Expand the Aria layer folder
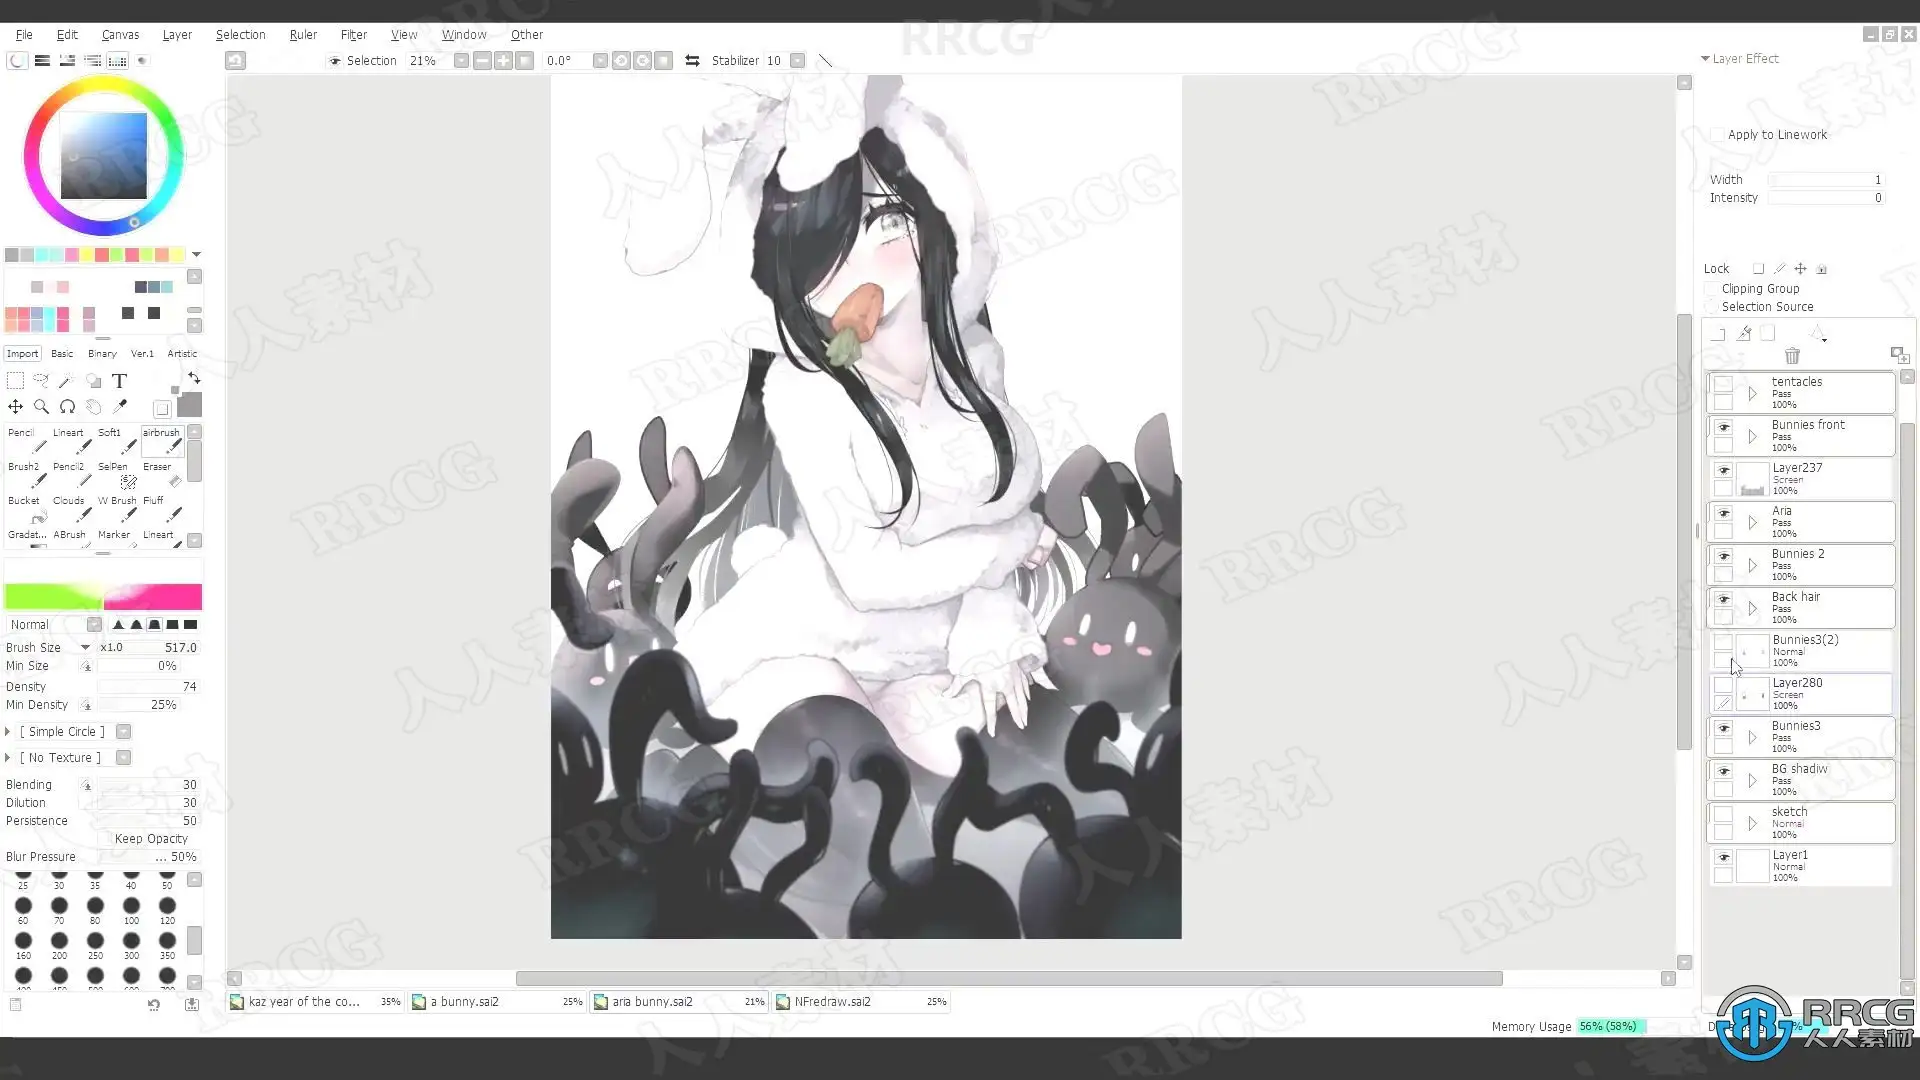Screen dimensions: 1920x1080 (x=1752, y=522)
